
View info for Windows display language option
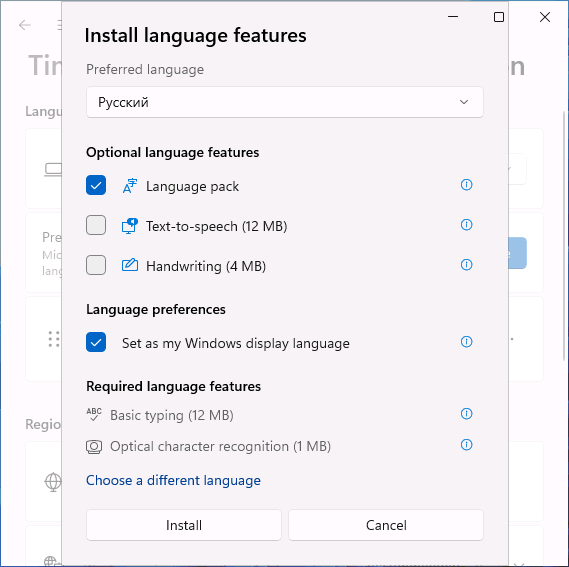click(466, 342)
